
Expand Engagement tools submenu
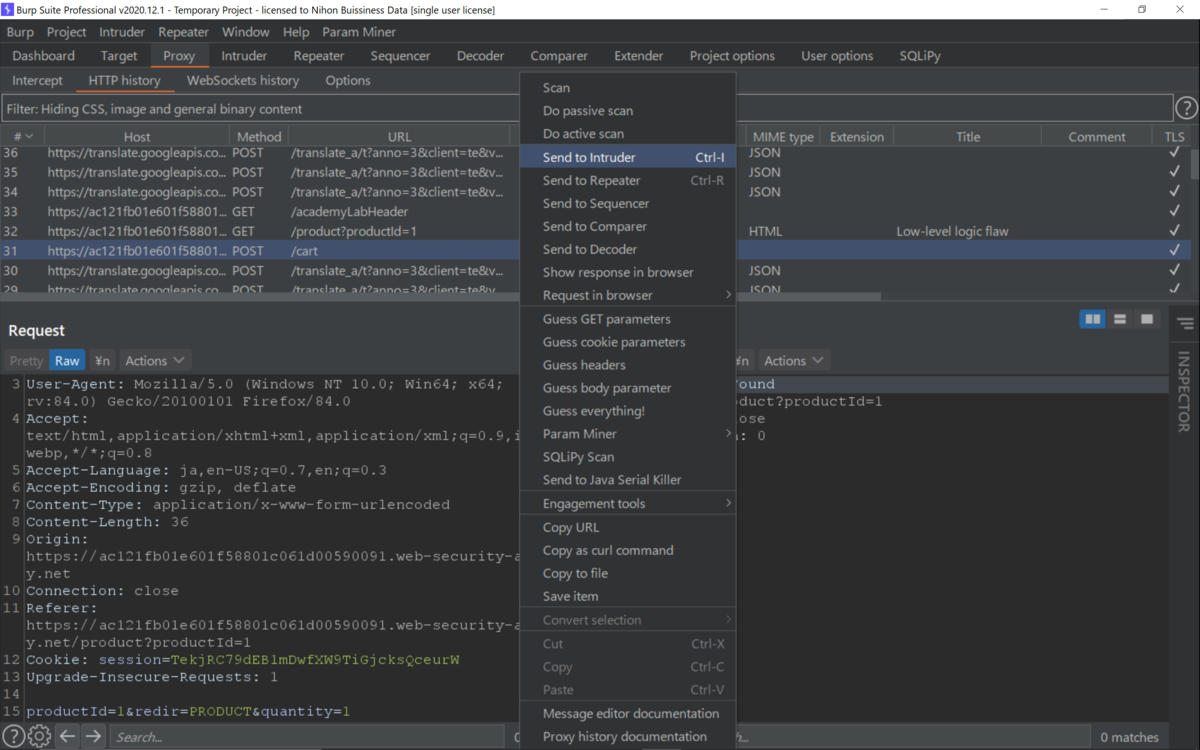click(x=628, y=503)
